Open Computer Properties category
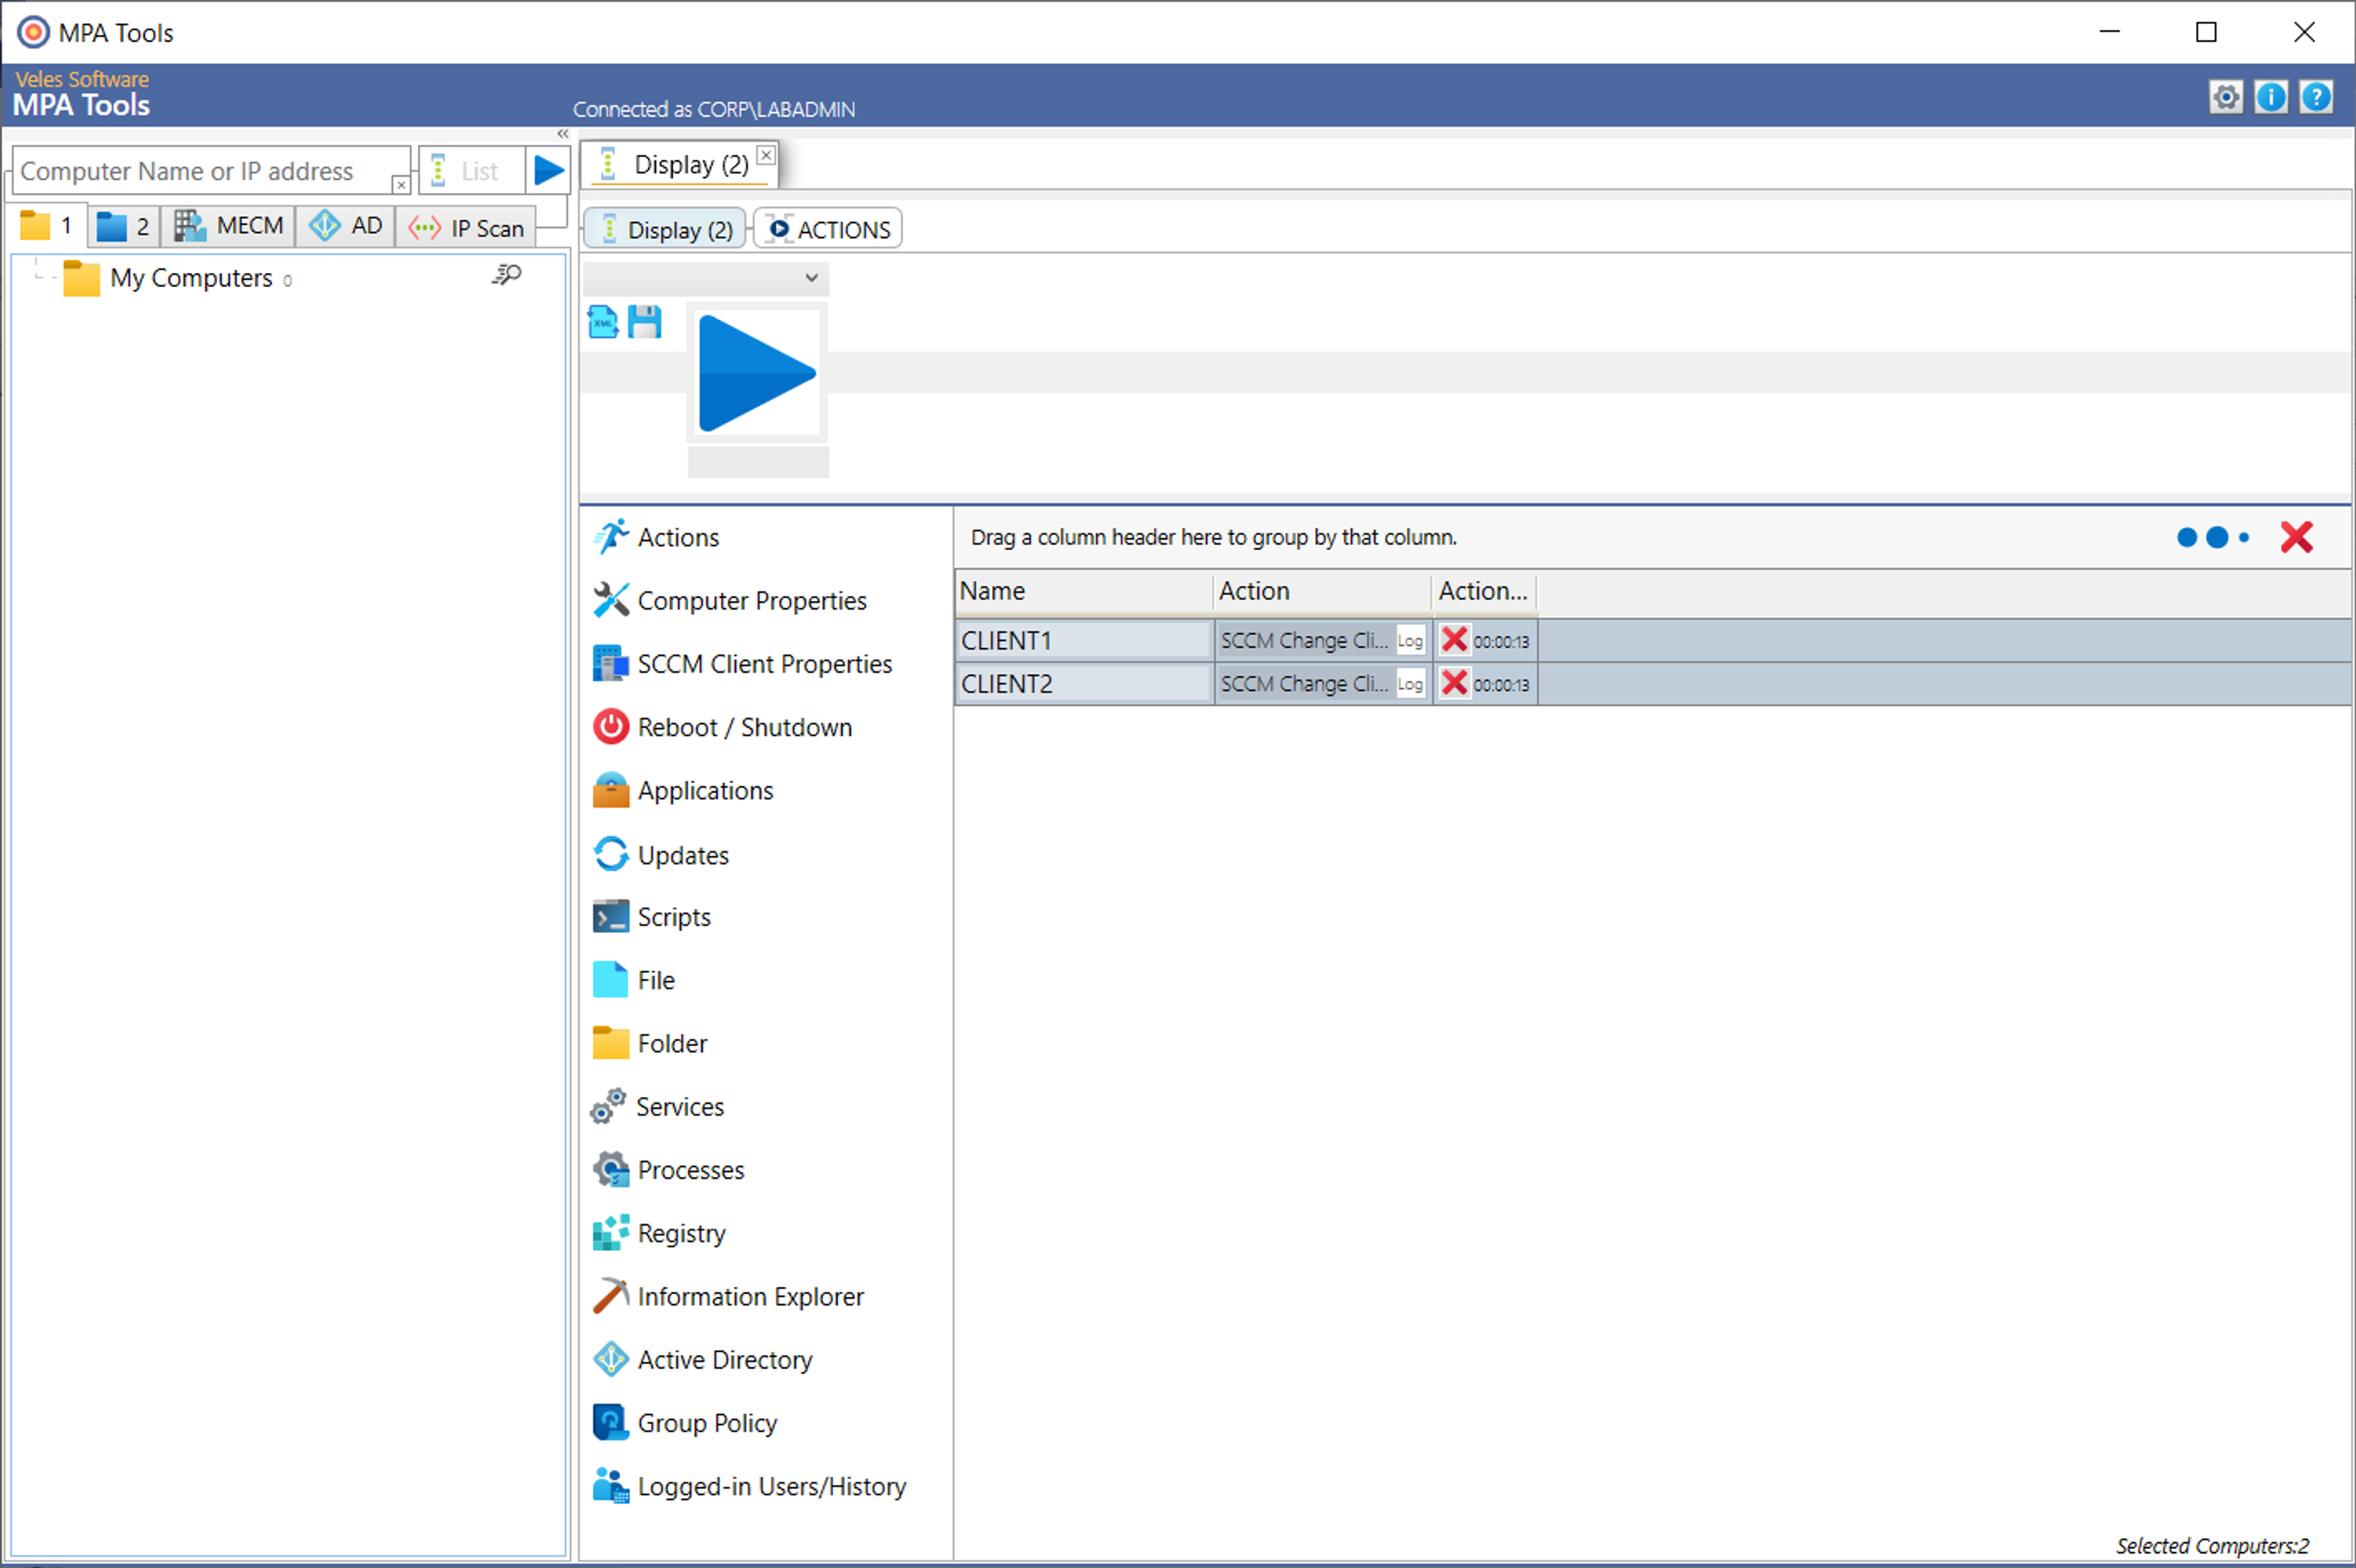The height and width of the screenshot is (1568, 2356). click(x=730, y=600)
